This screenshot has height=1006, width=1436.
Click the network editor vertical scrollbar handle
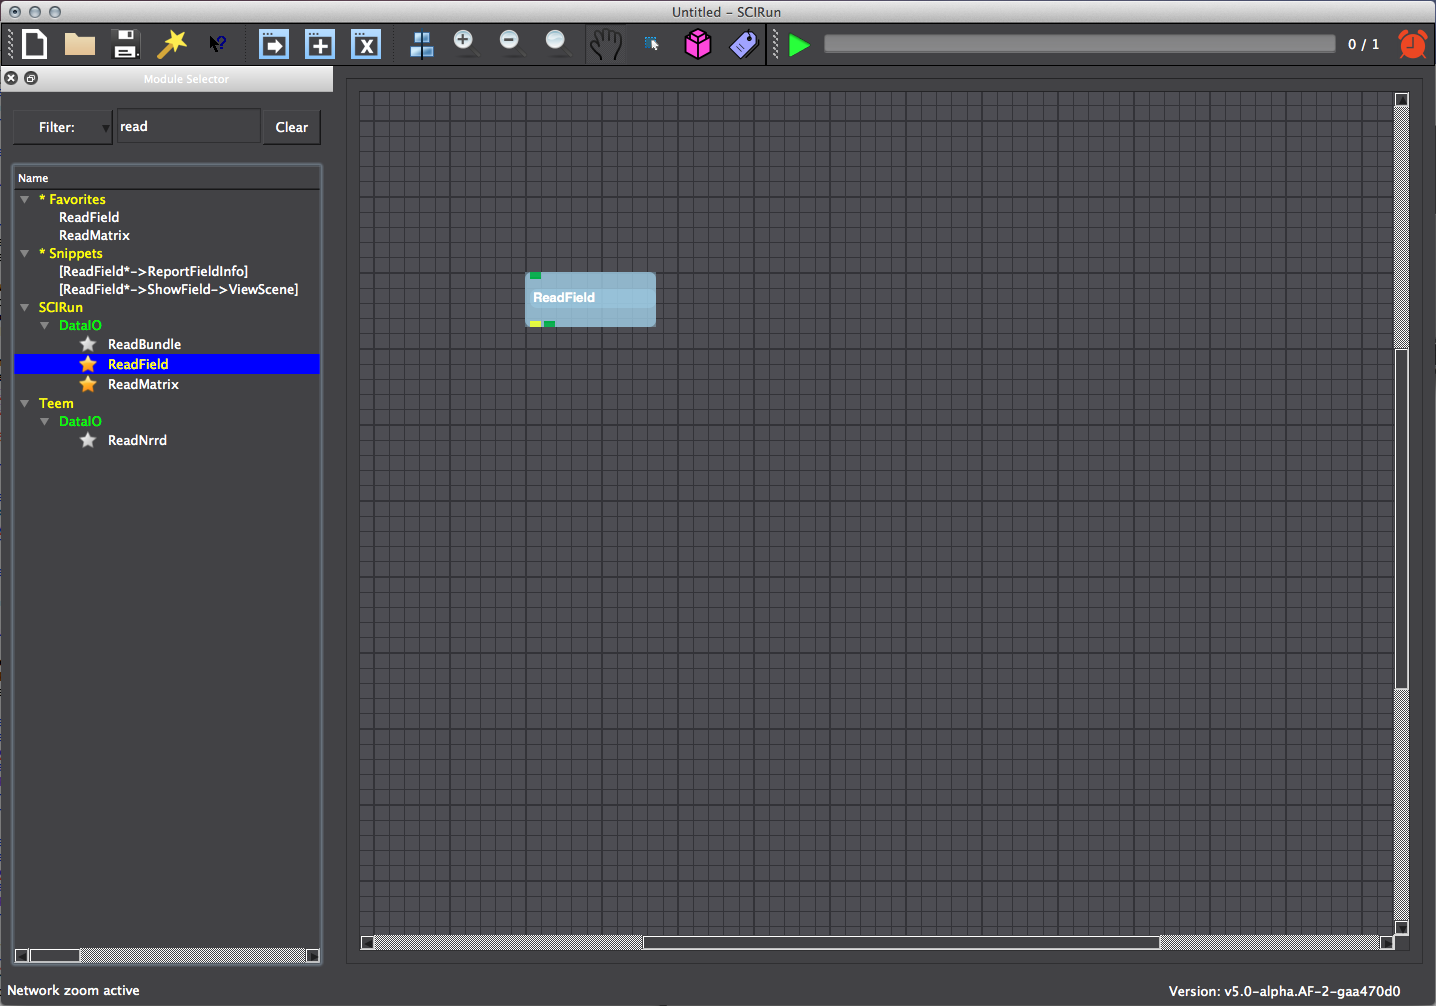(1401, 518)
